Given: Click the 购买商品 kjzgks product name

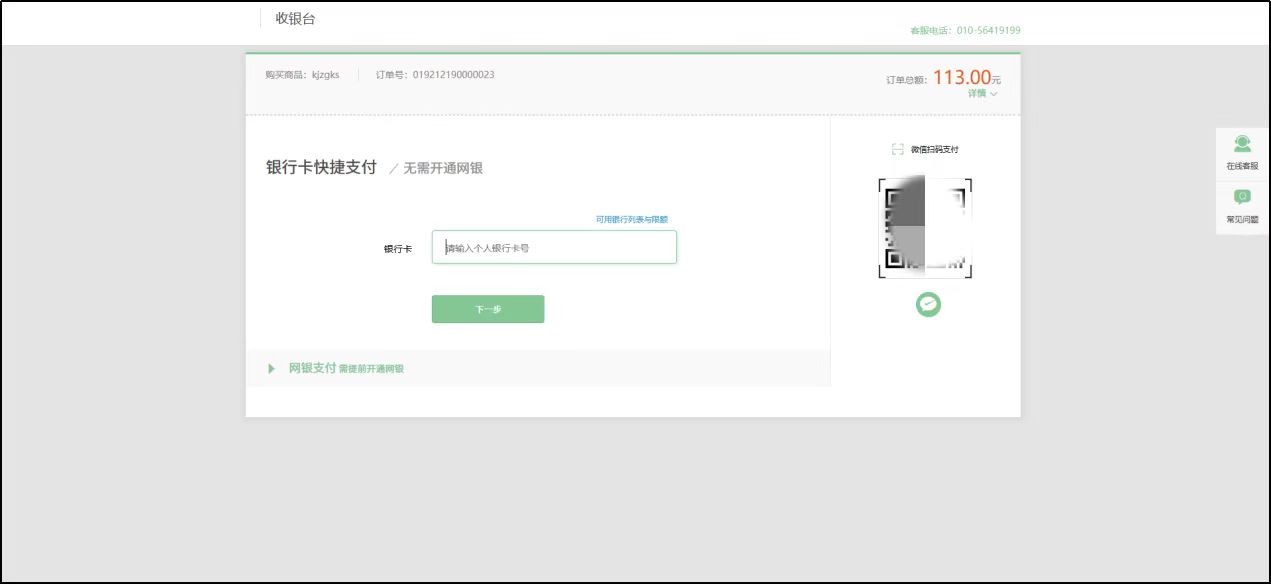Looking at the screenshot, I should click(325, 75).
